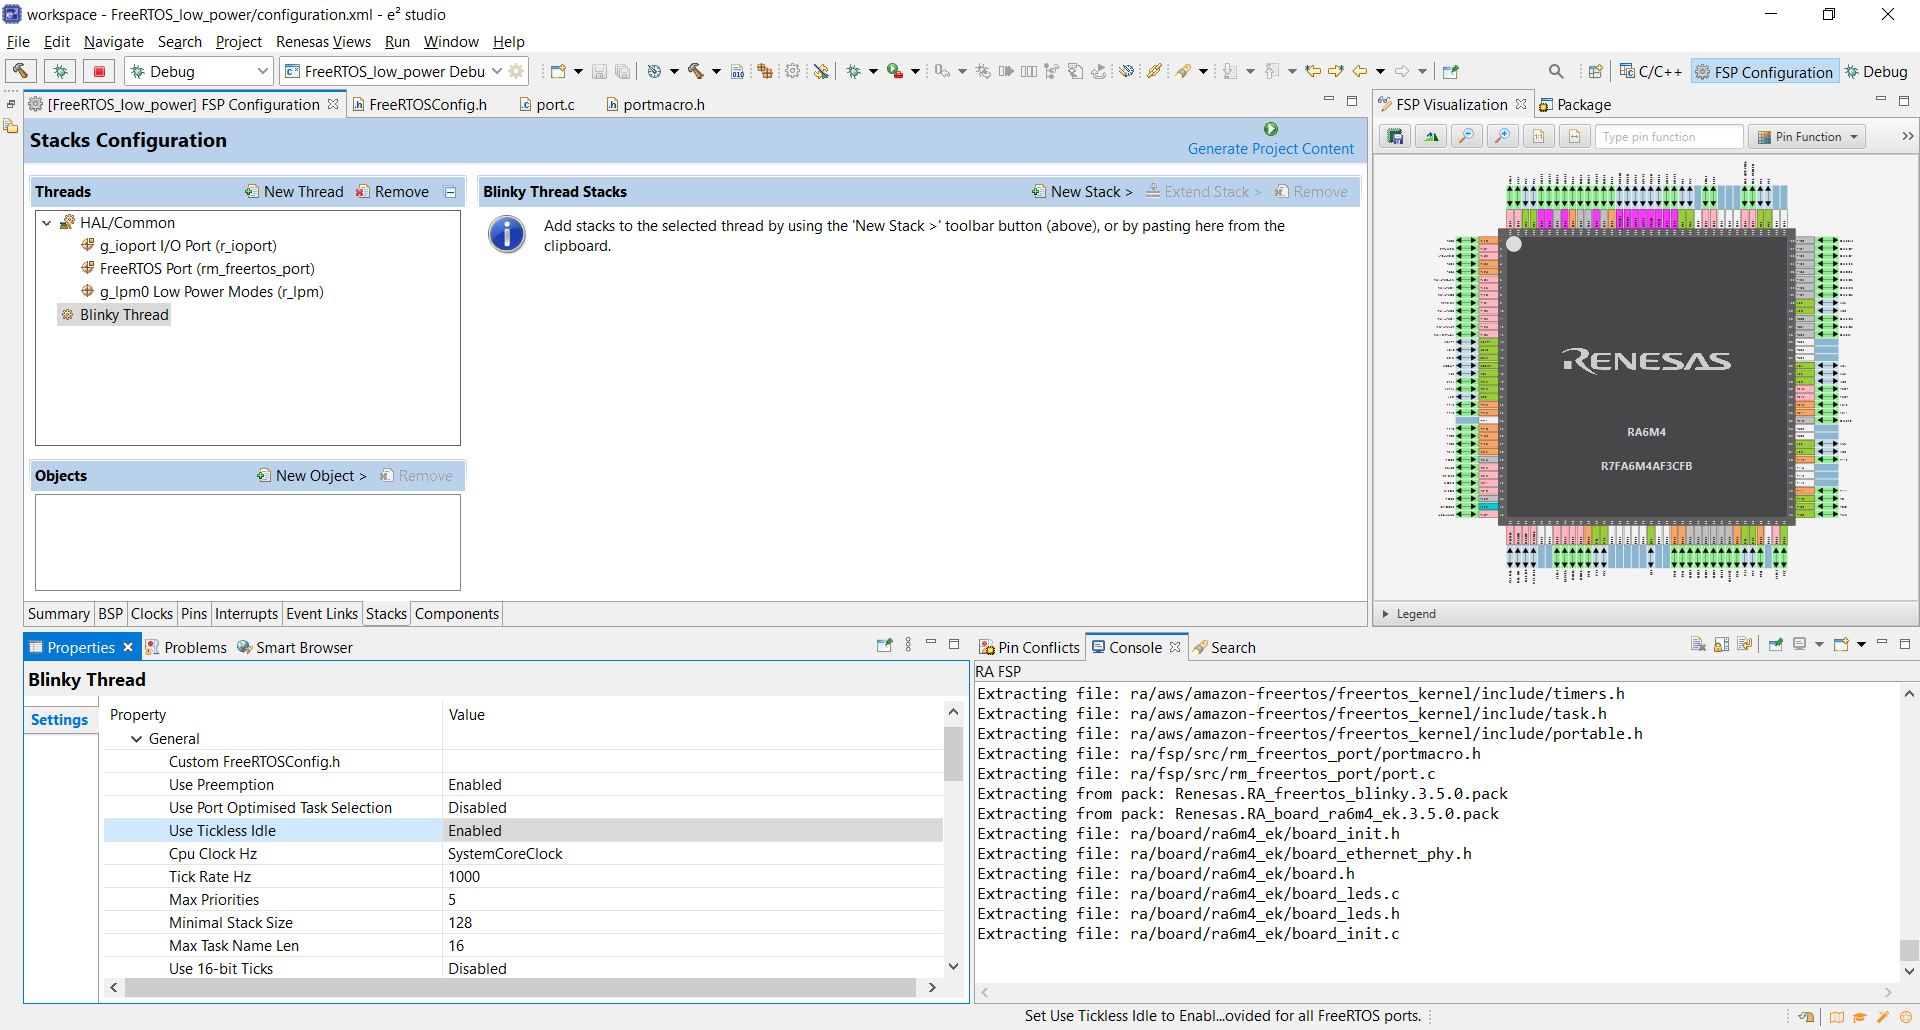Open the Pin Function dropdown

pyautogui.click(x=1854, y=137)
